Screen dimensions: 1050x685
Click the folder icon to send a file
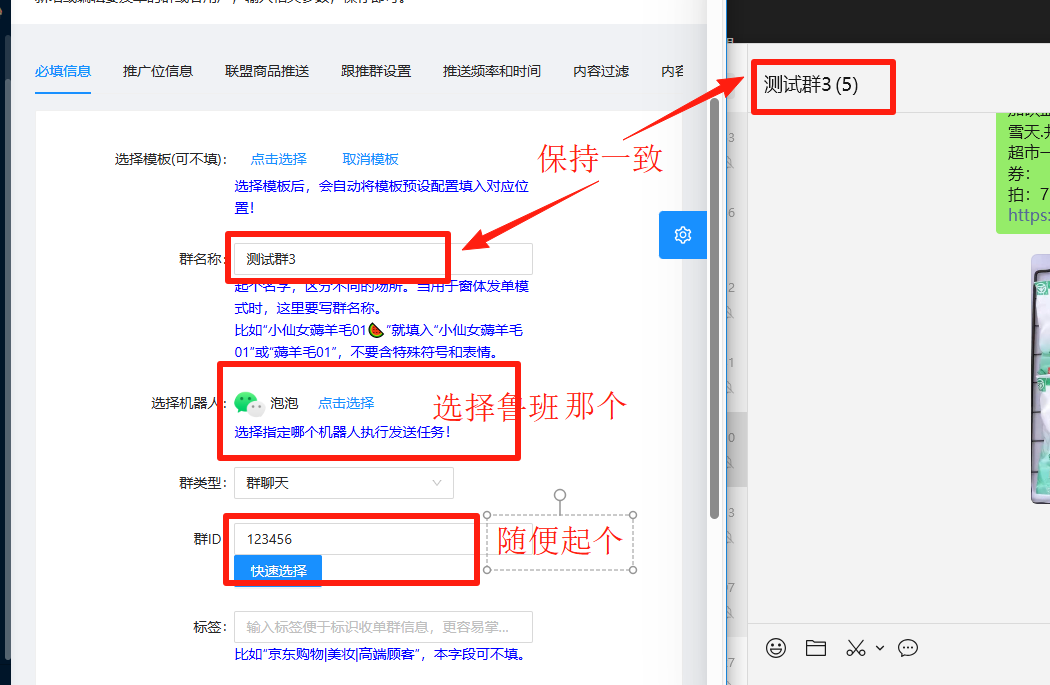[x=816, y=648]
